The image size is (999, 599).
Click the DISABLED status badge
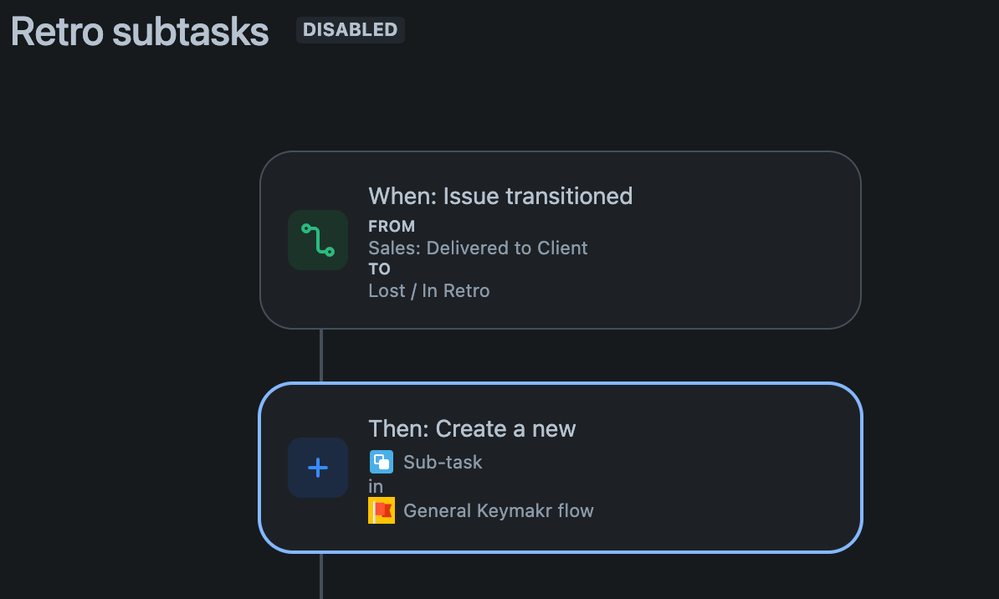pyautogui.click(x=350, y=30)
